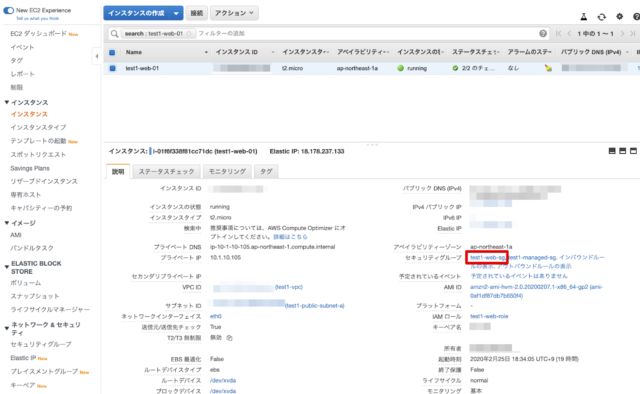Open the test1-public-subnet-a link
This screenshot has height=394, width=640.
314,306
